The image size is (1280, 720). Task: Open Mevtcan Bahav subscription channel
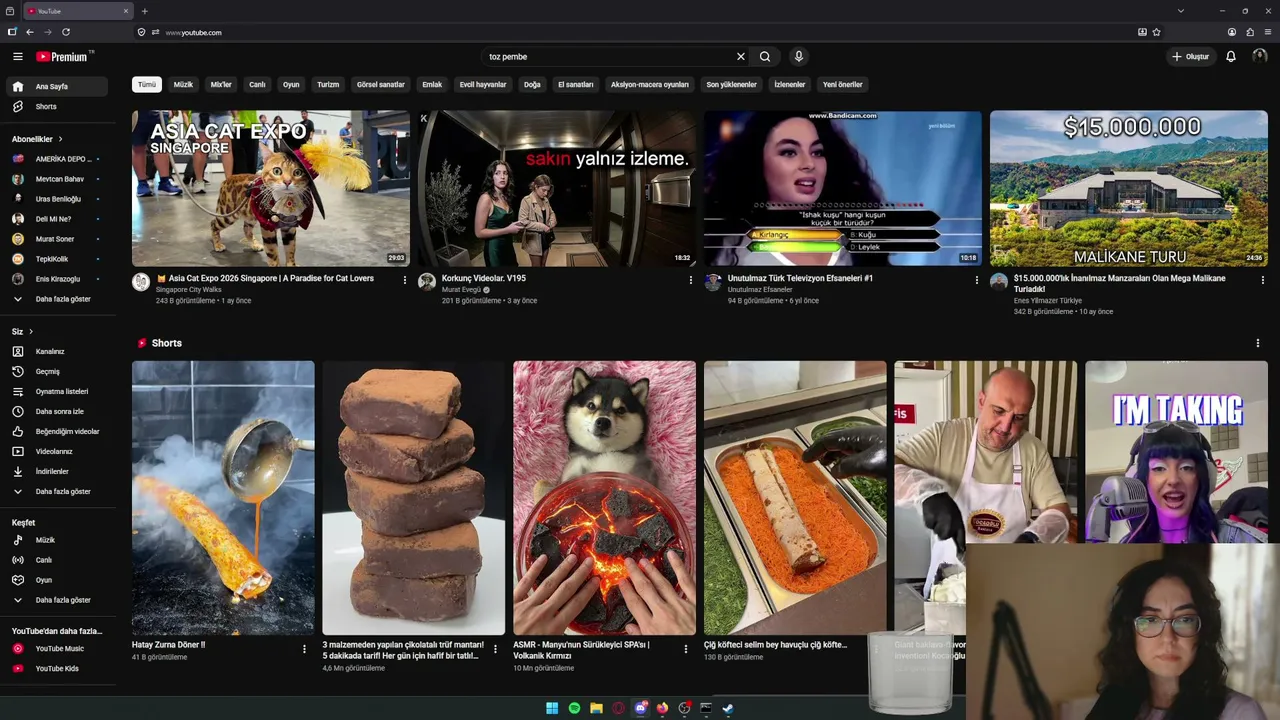[x=57, y=179]
